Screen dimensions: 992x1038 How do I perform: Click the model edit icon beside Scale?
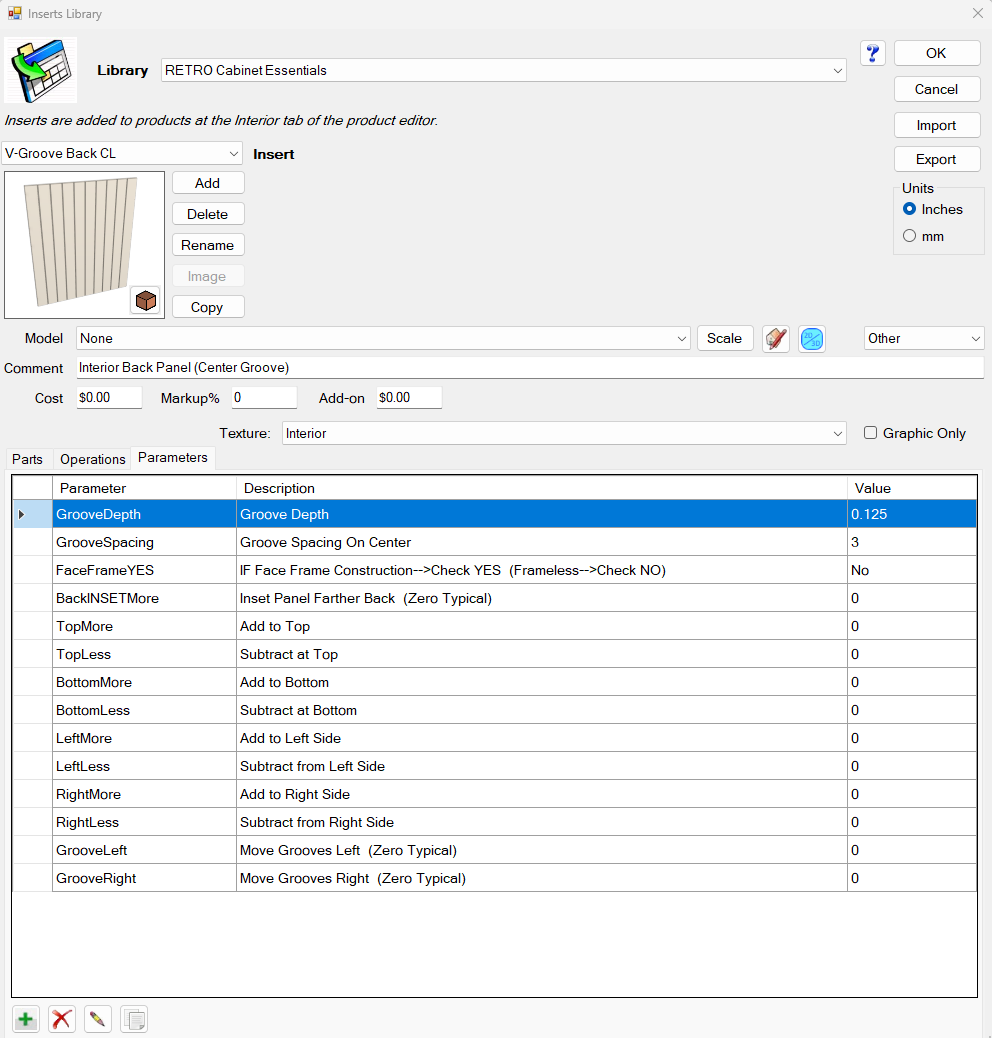pyautogui.click(x=776, y=339)
